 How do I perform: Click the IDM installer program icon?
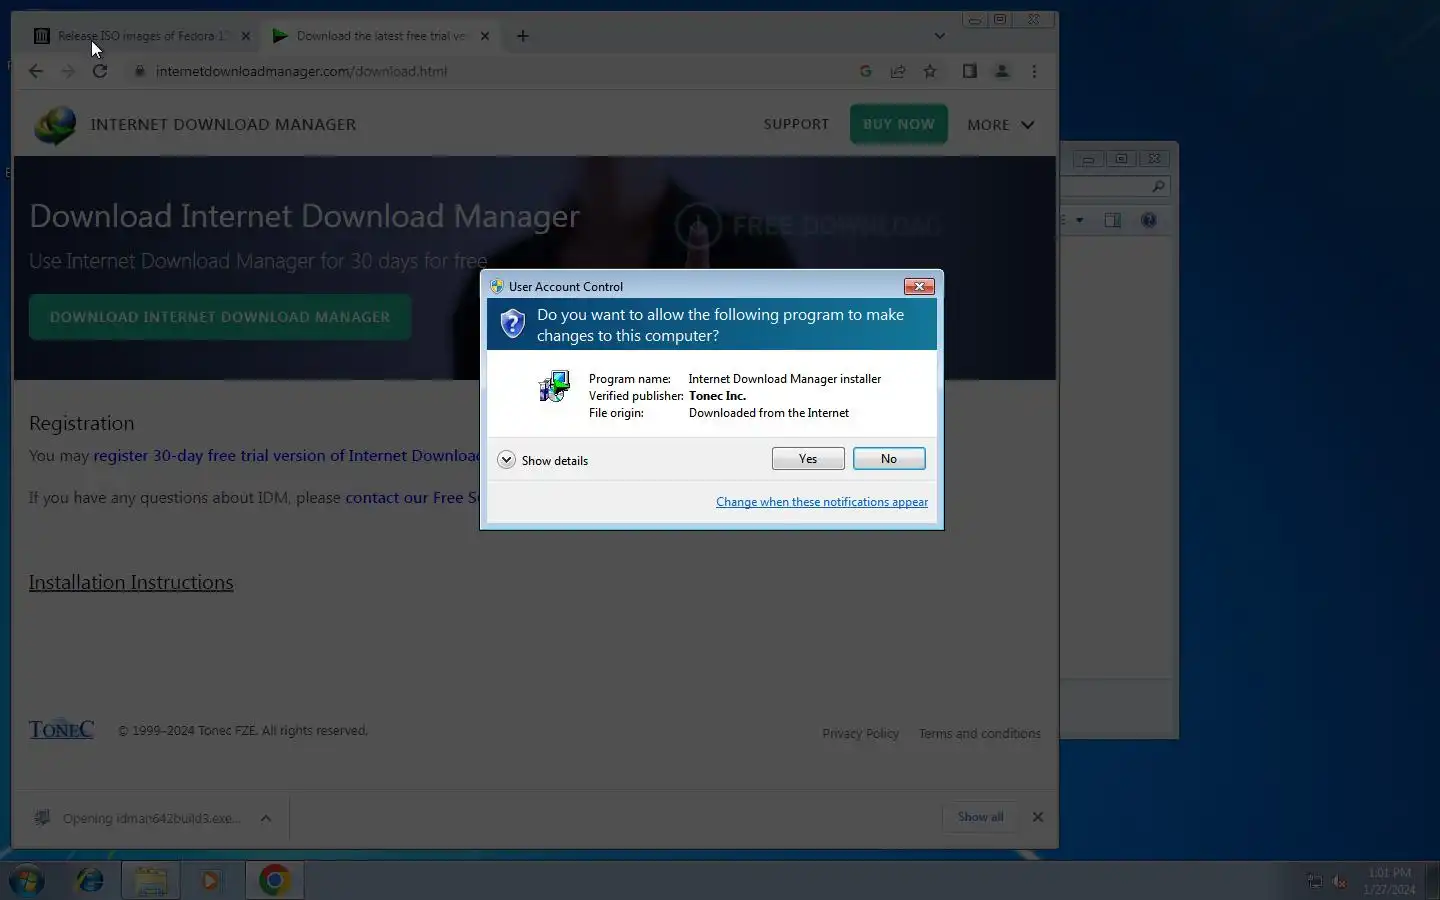(x=554, y=386)
